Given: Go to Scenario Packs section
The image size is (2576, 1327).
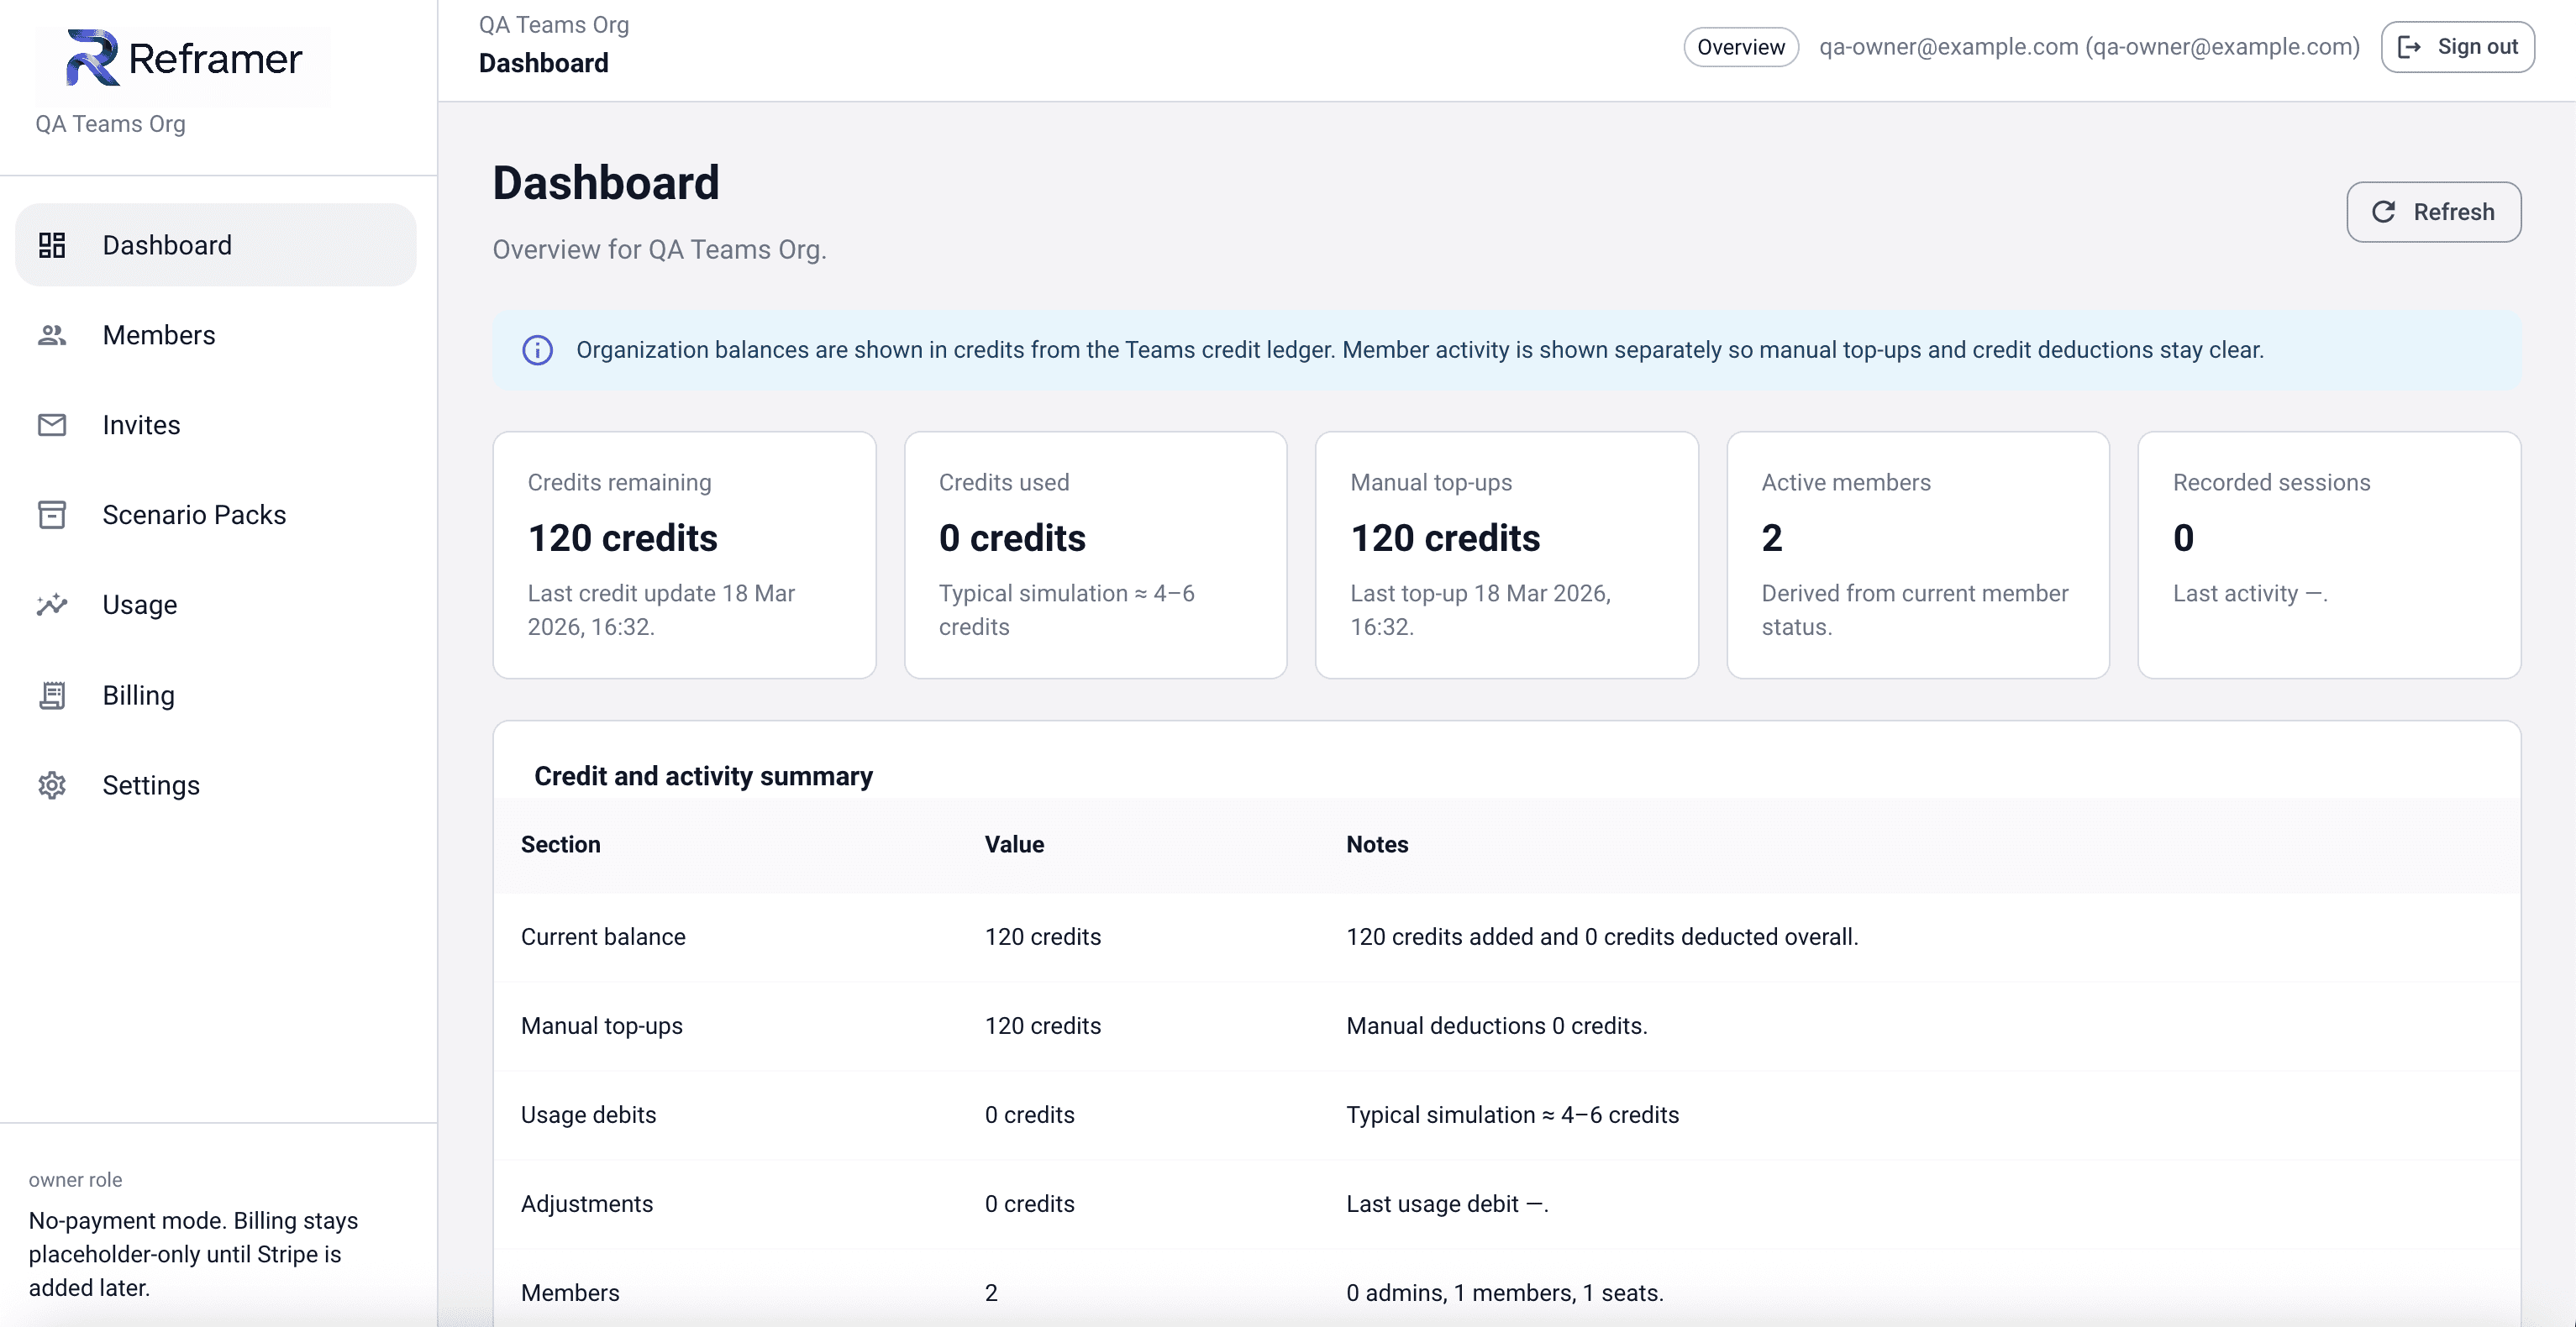Looking at the screenshot, I should click(194, 515).
